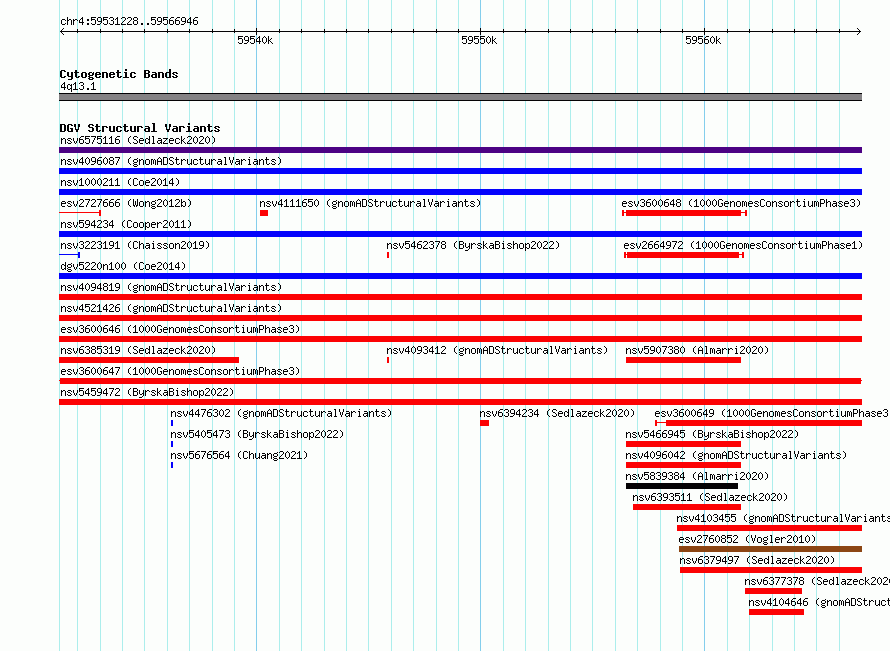Select the esv2727666 (Wong2012b) label
The width and height of the screenshot is (890, 651).
point(126,203)
